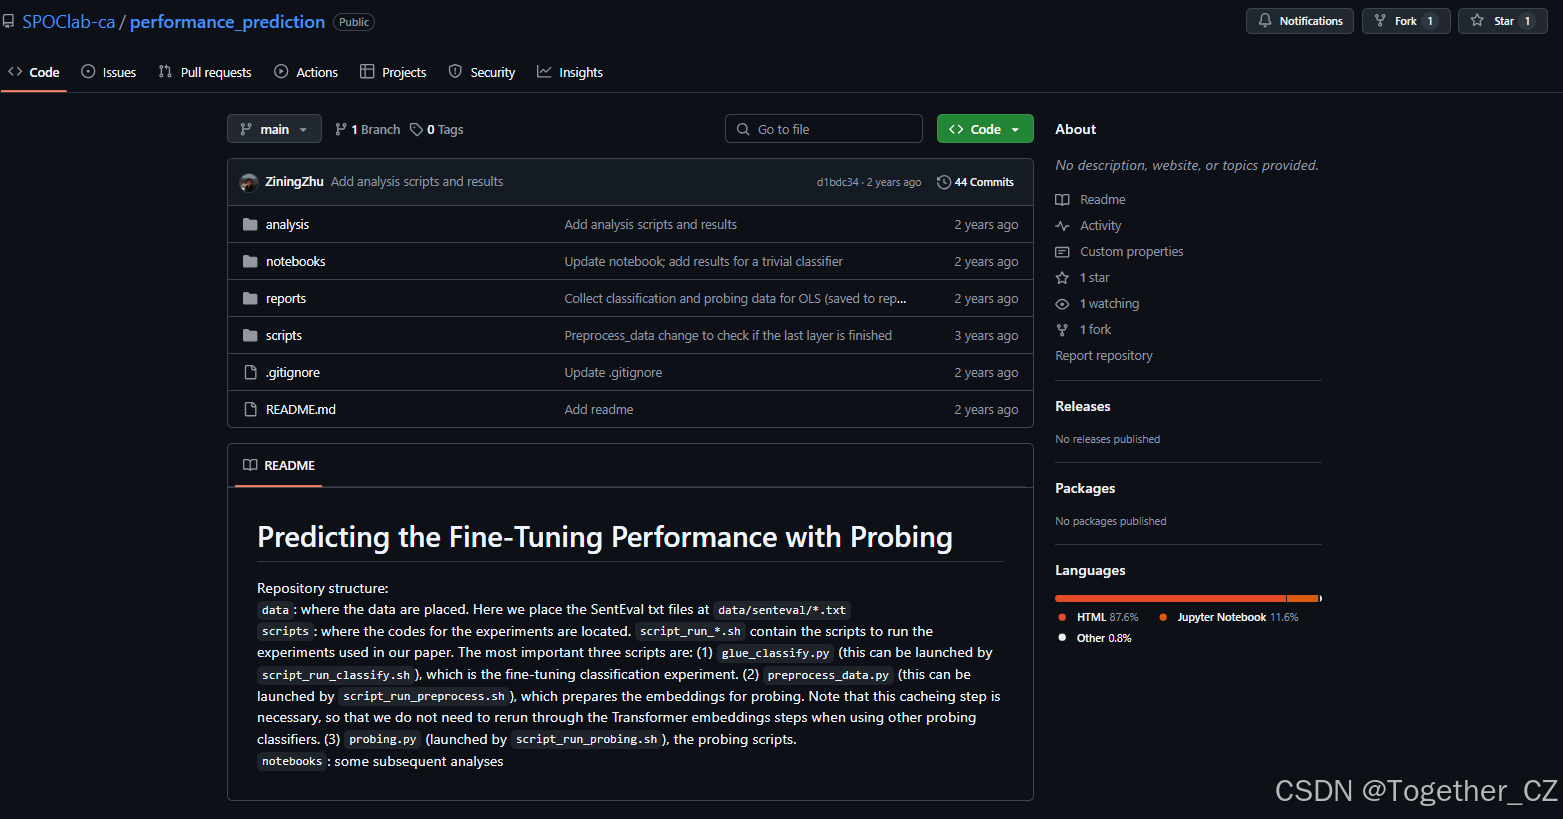The width and height of the screenshot is (1563, 819).
Task: Open the green Code dropdown button
Action: (985, 129)
